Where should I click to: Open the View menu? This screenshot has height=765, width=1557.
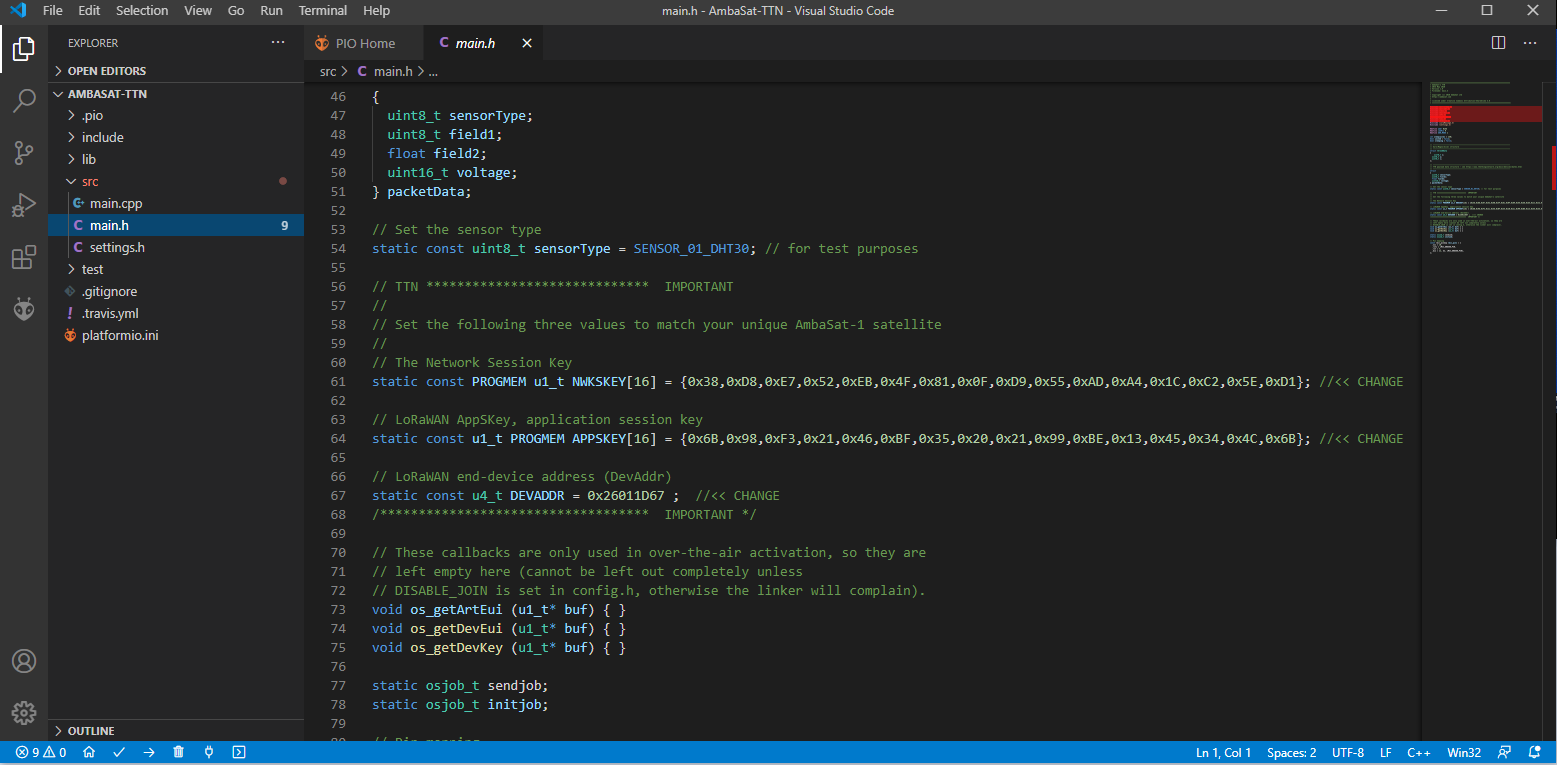click(198, 11)
